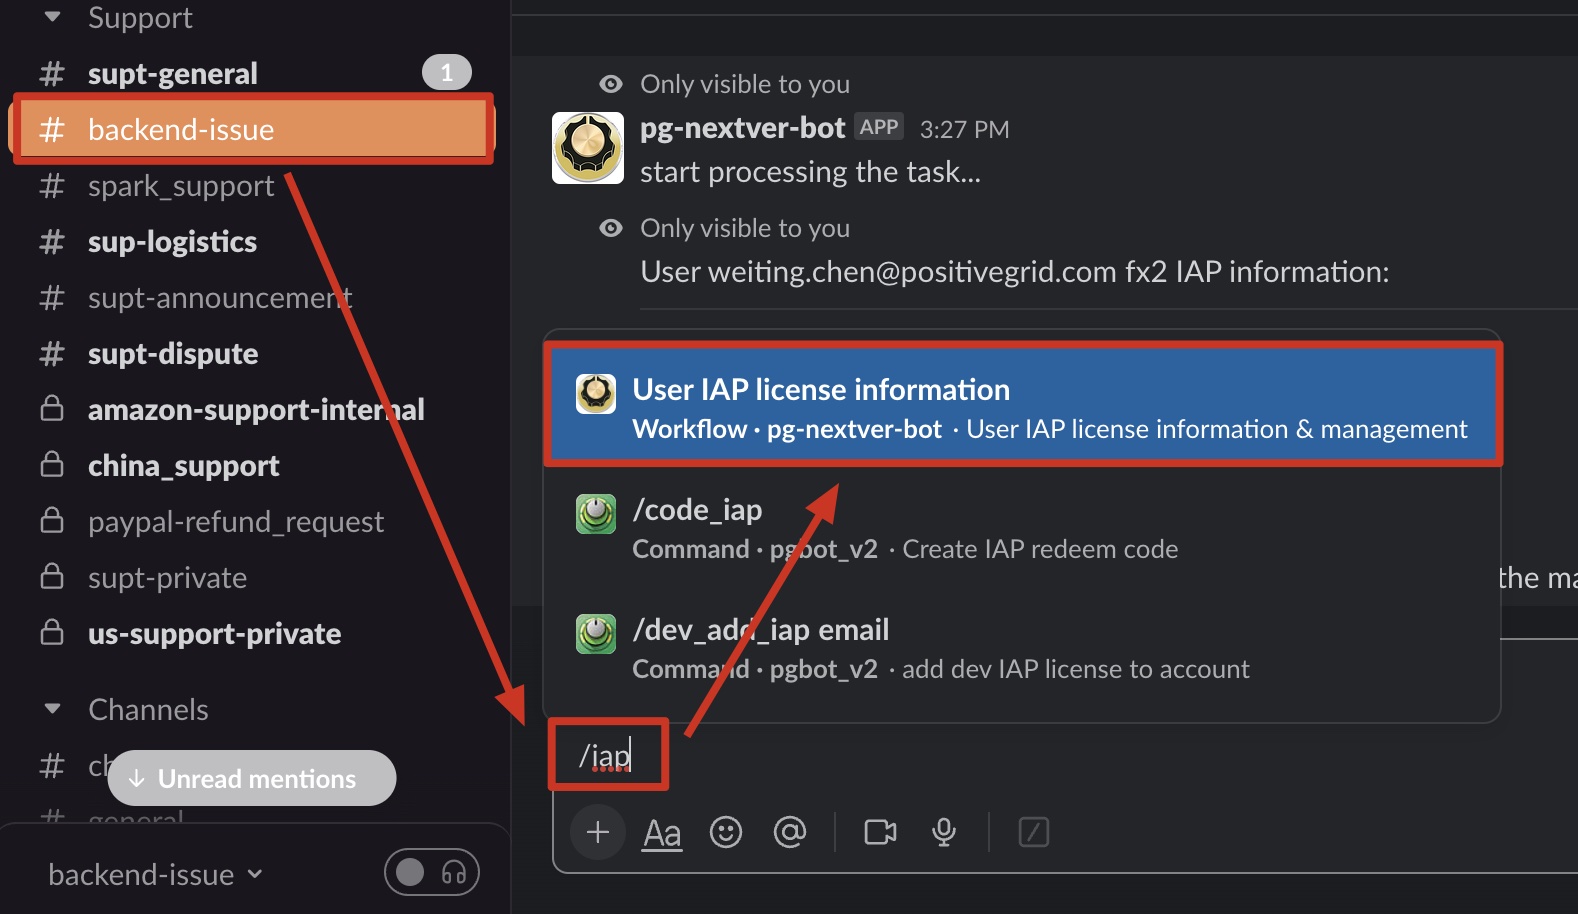Click the eye icon above the IAP information message

(610, 228)
